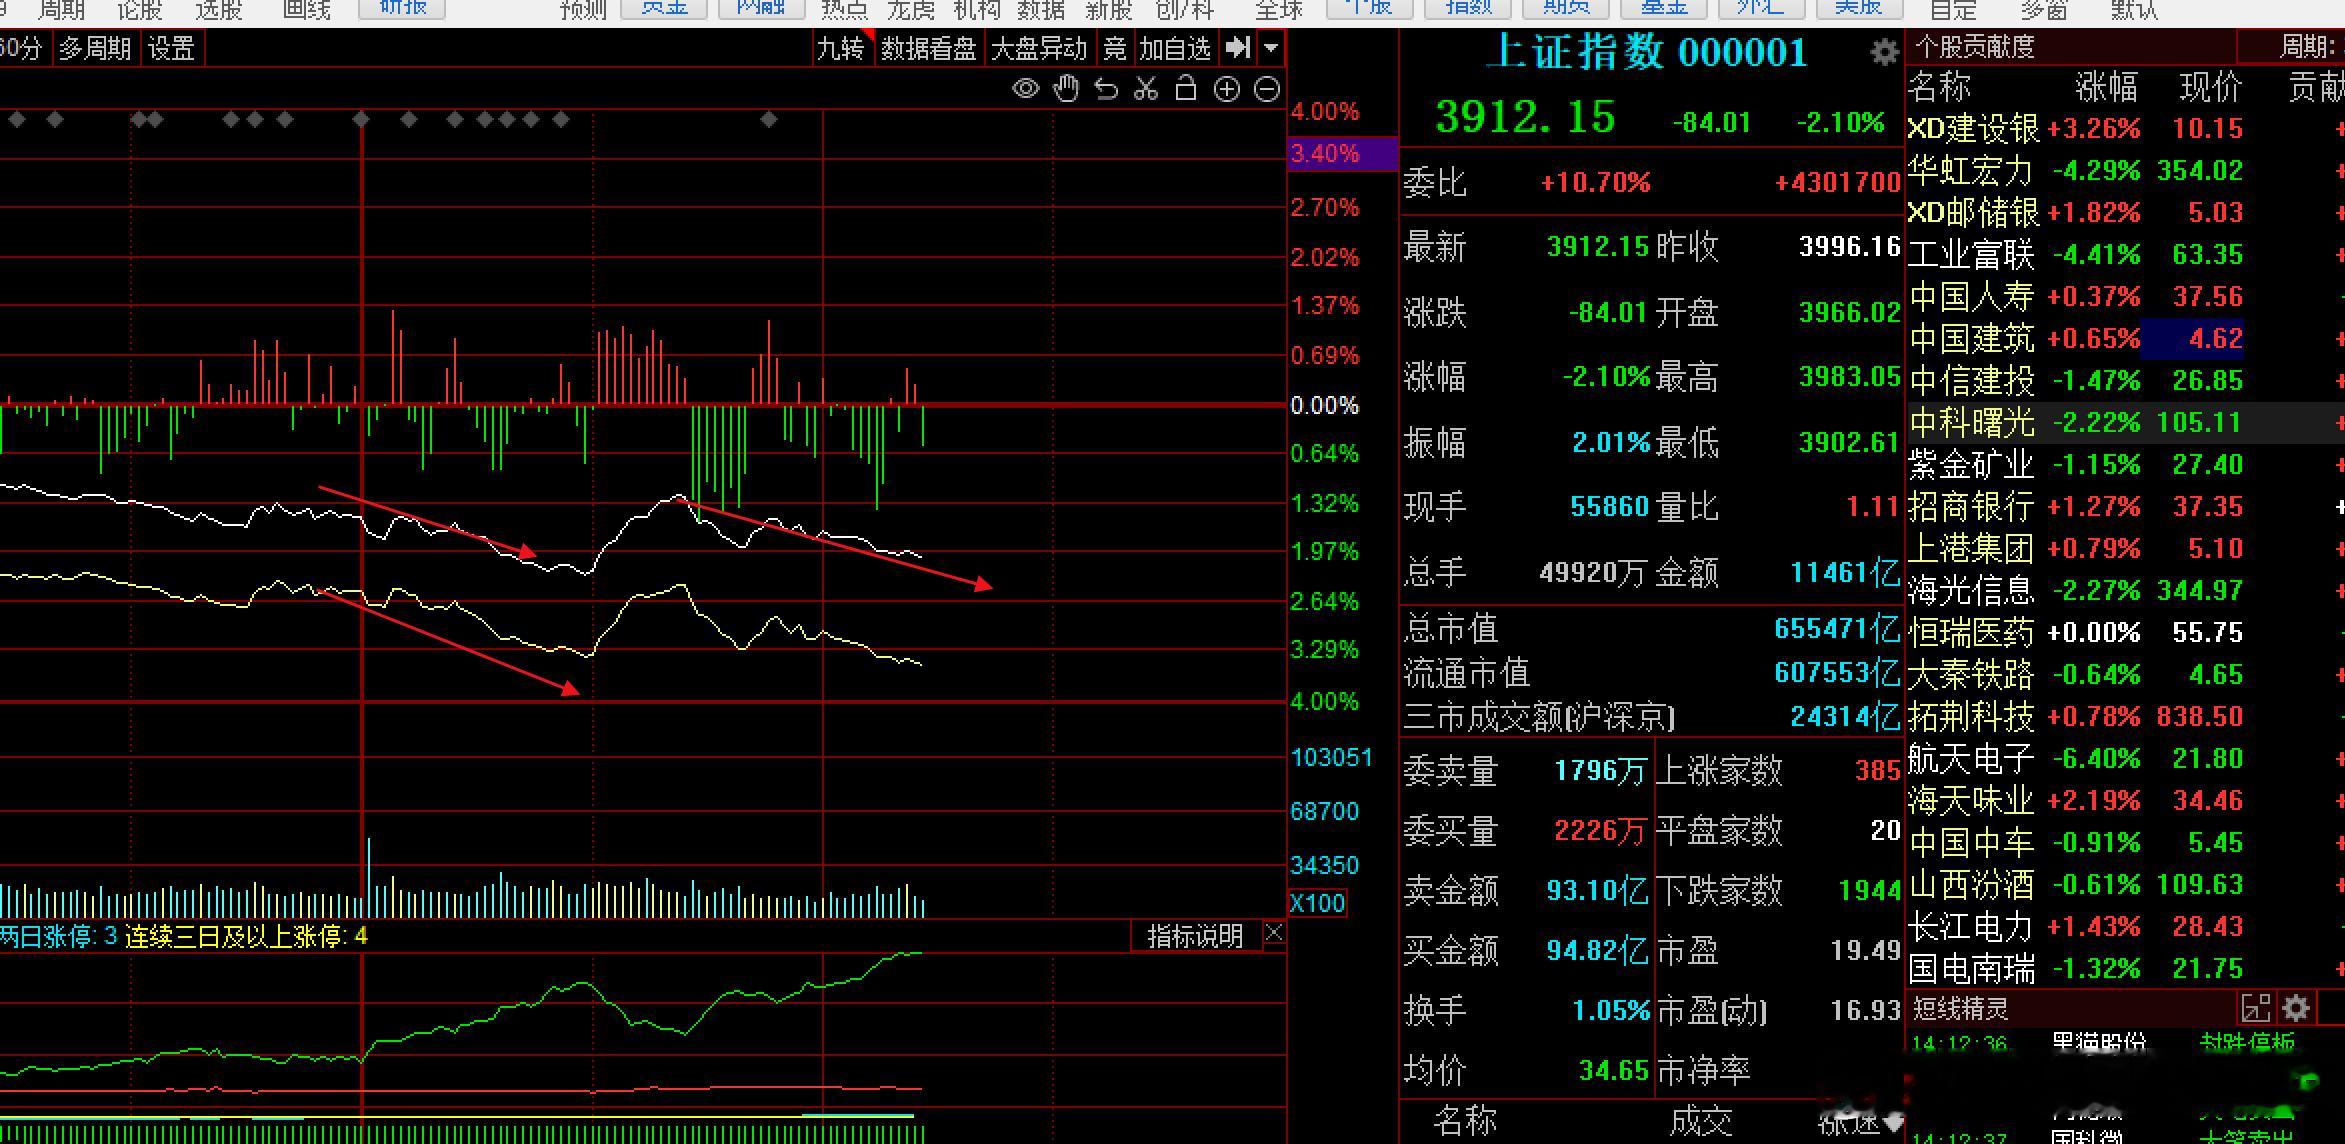Open the 多窗 menu

click(2044, 10)
